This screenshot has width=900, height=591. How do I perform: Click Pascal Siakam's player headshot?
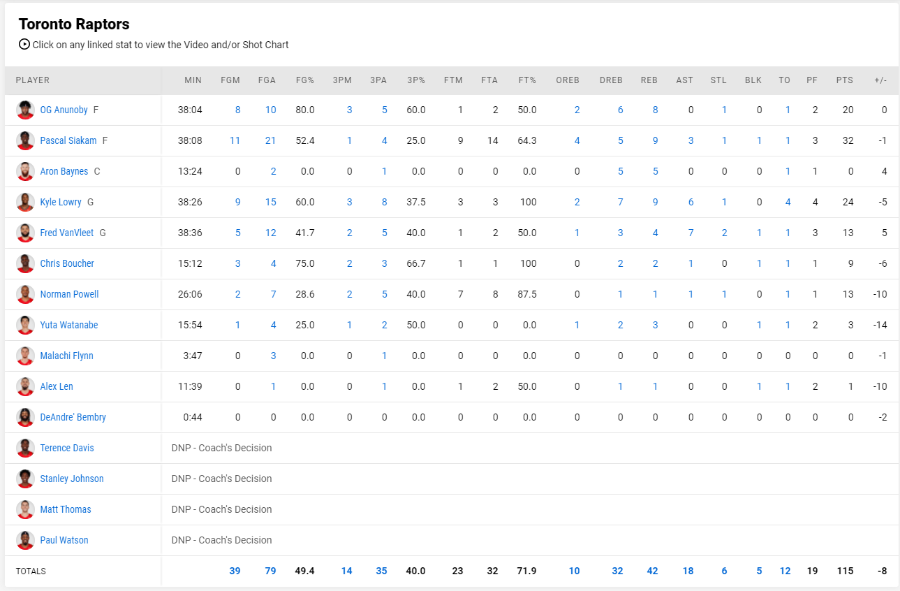point(25,141)
